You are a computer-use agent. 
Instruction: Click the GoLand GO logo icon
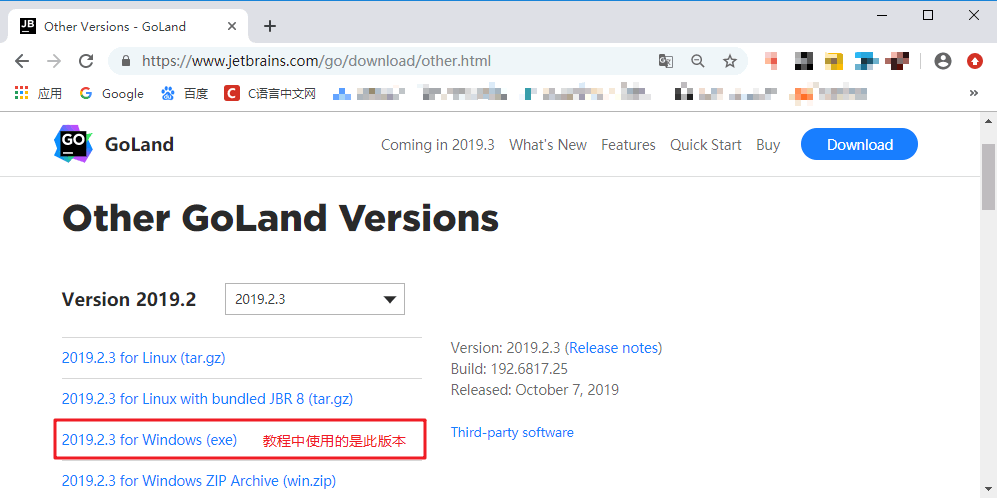[73, 144]
